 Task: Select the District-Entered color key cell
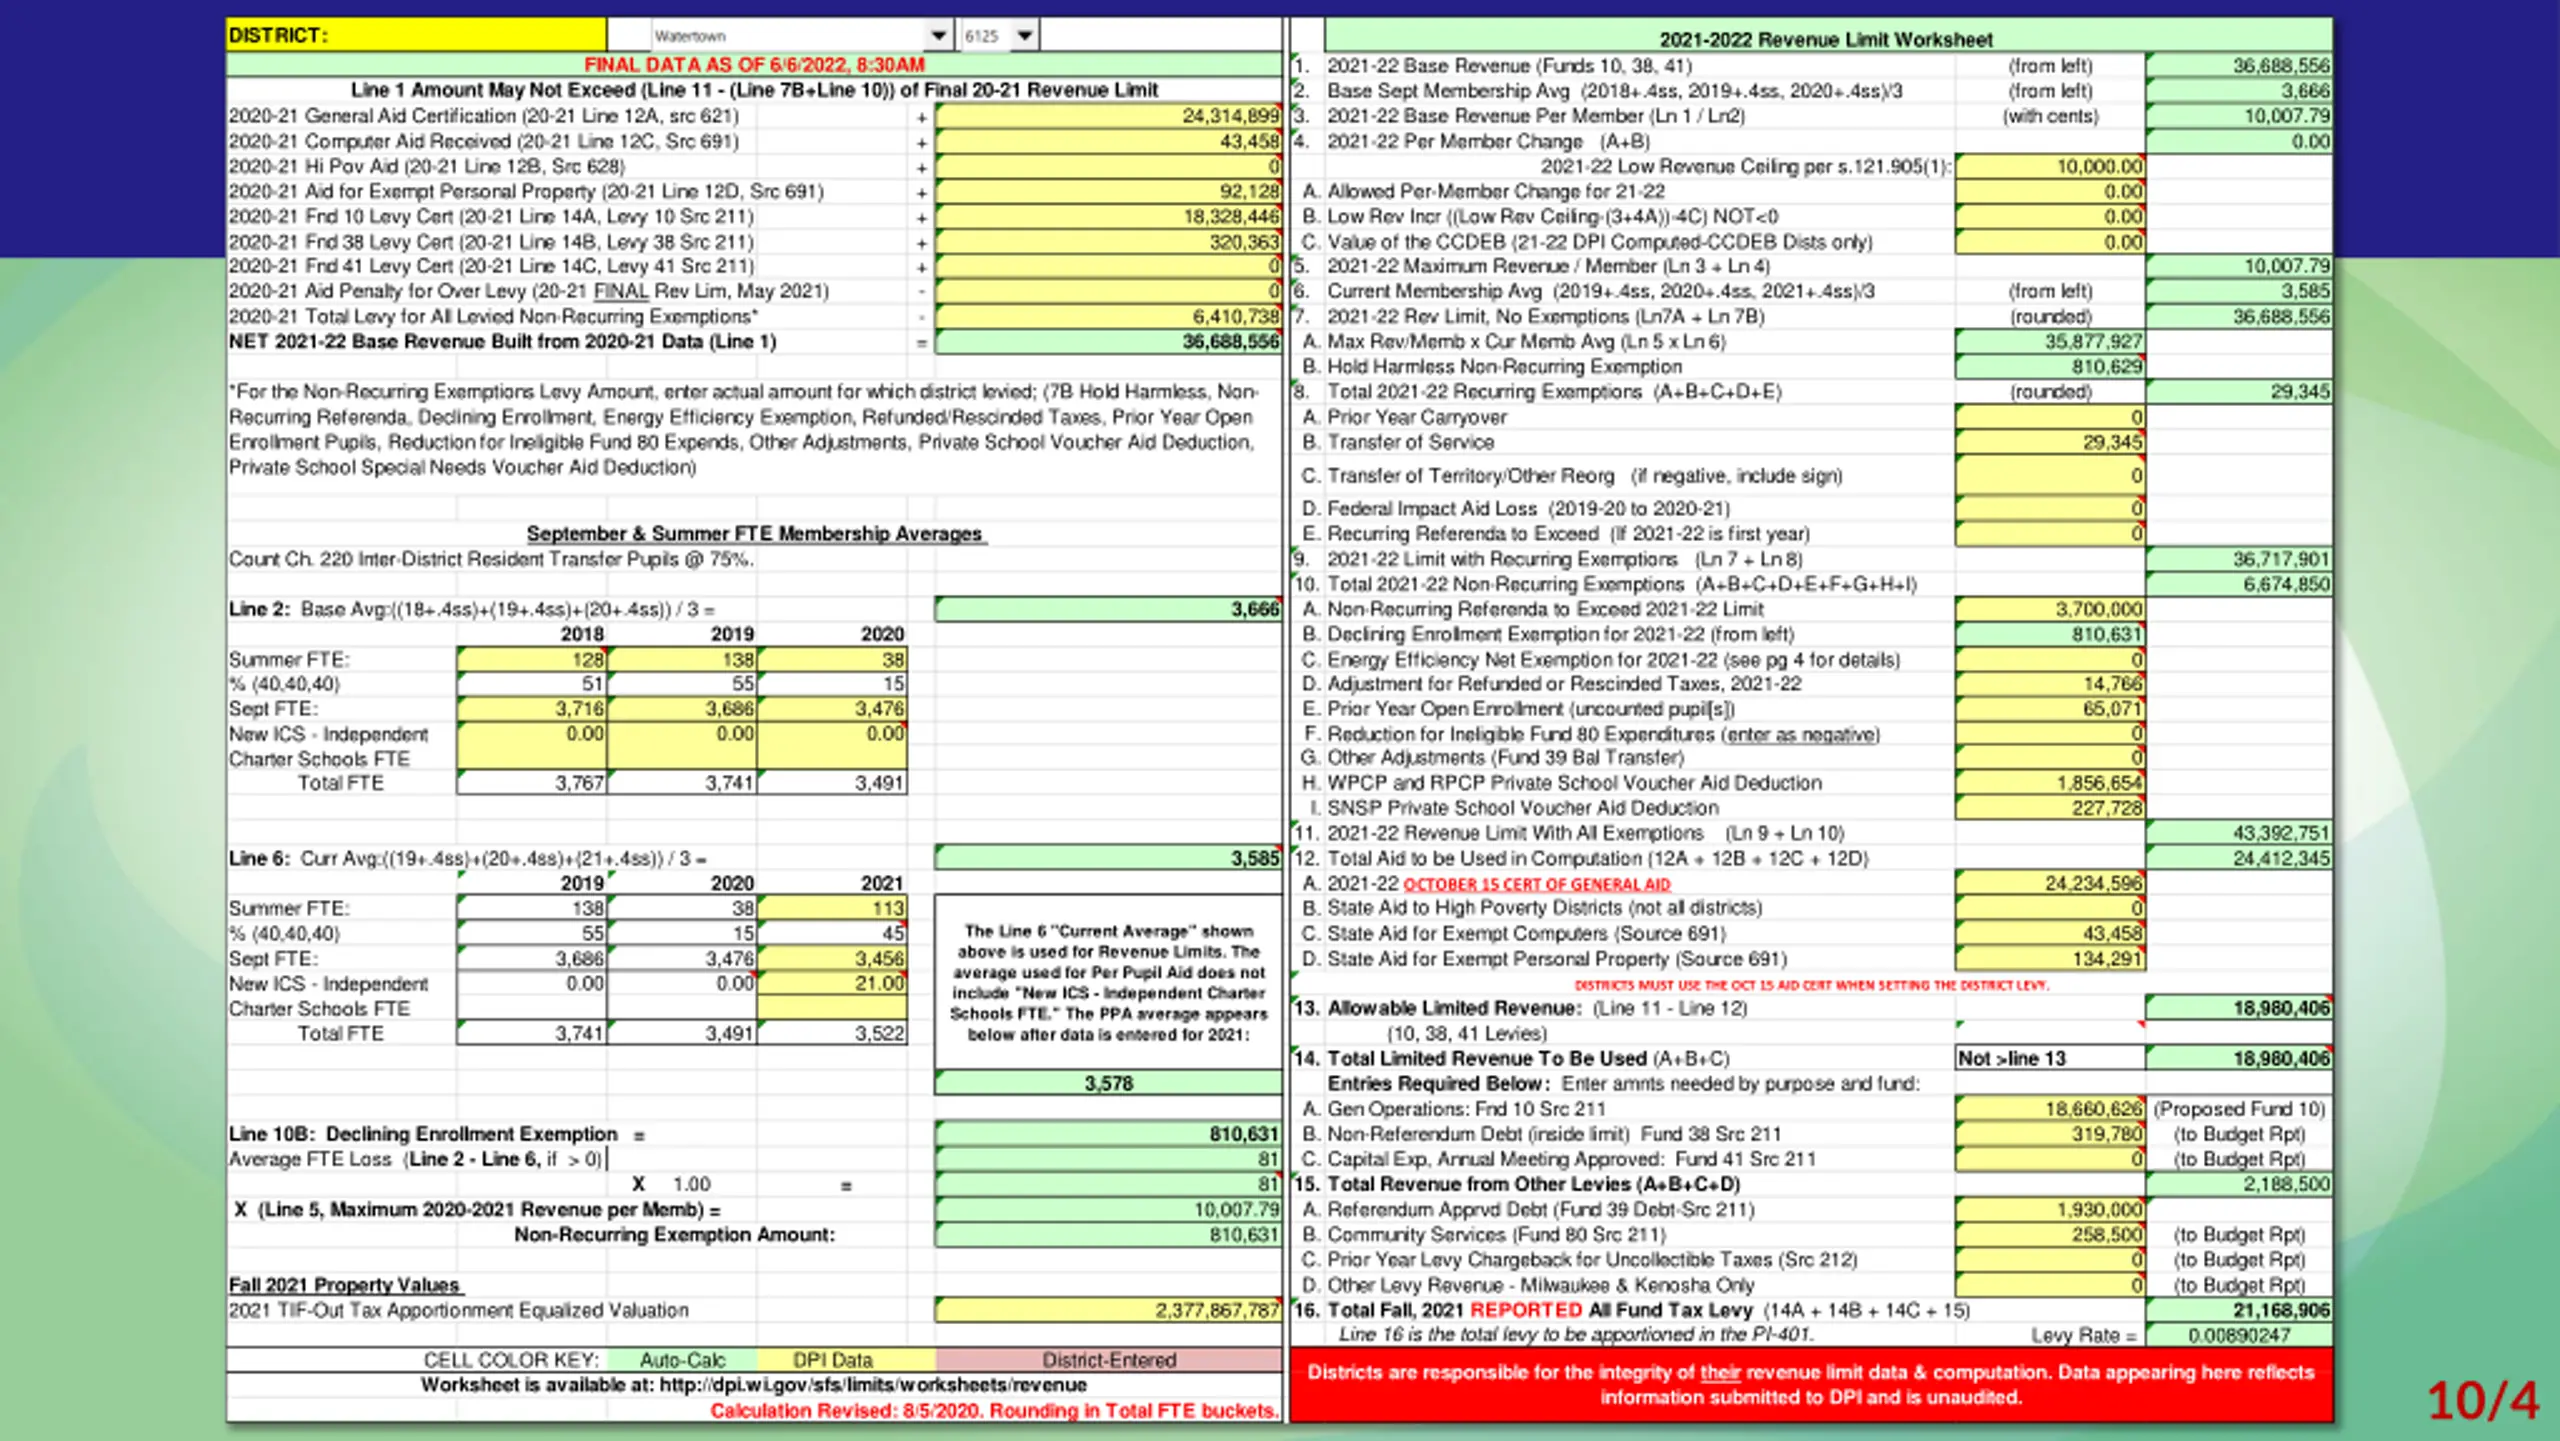point(1108,1360)
